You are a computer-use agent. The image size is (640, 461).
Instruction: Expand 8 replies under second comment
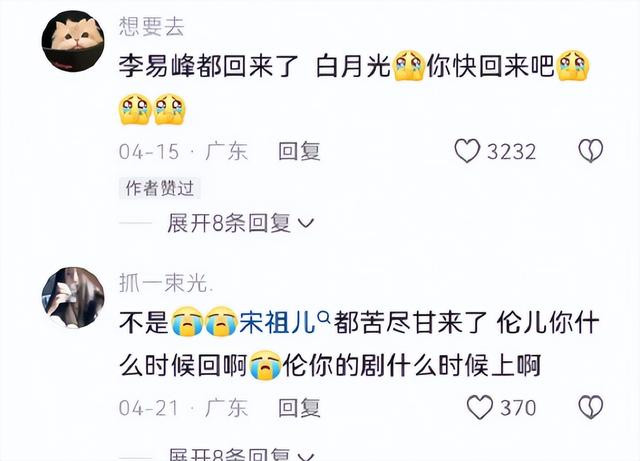click(241, 454)
